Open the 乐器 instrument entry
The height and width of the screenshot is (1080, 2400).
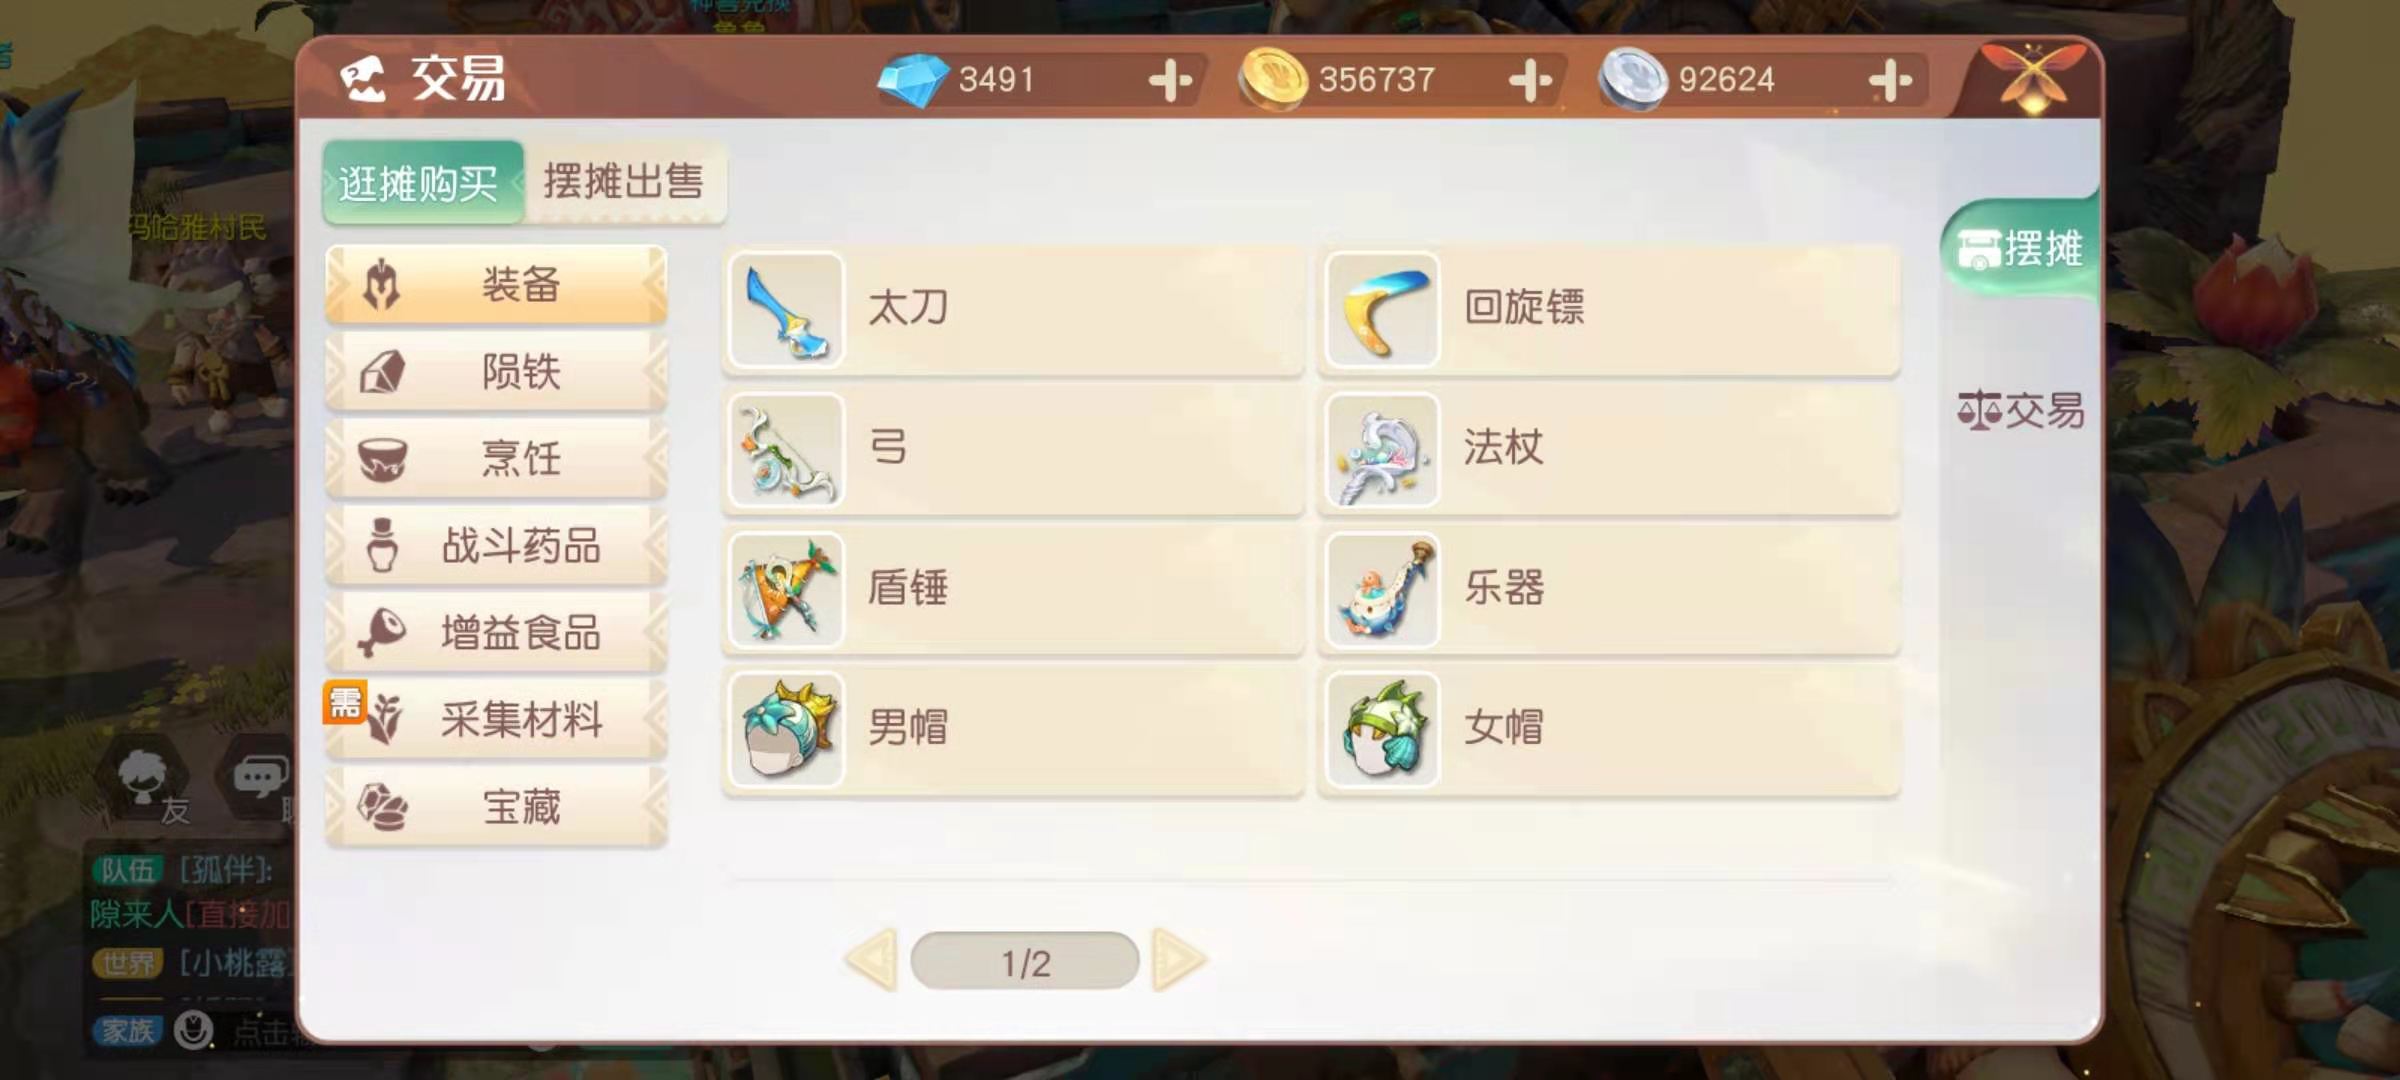pos(1609,590)
